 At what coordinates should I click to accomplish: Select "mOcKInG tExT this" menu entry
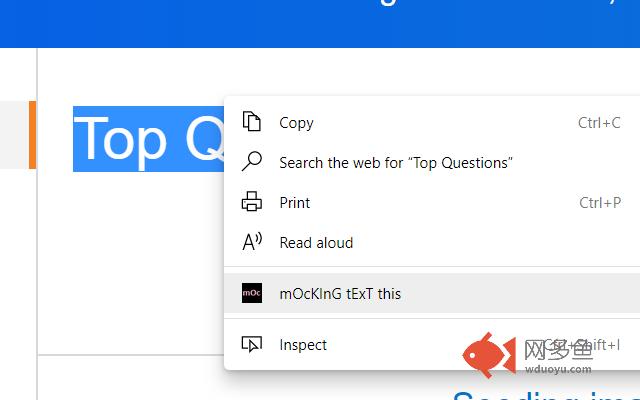pyautogui.click(x=432, y=293)
